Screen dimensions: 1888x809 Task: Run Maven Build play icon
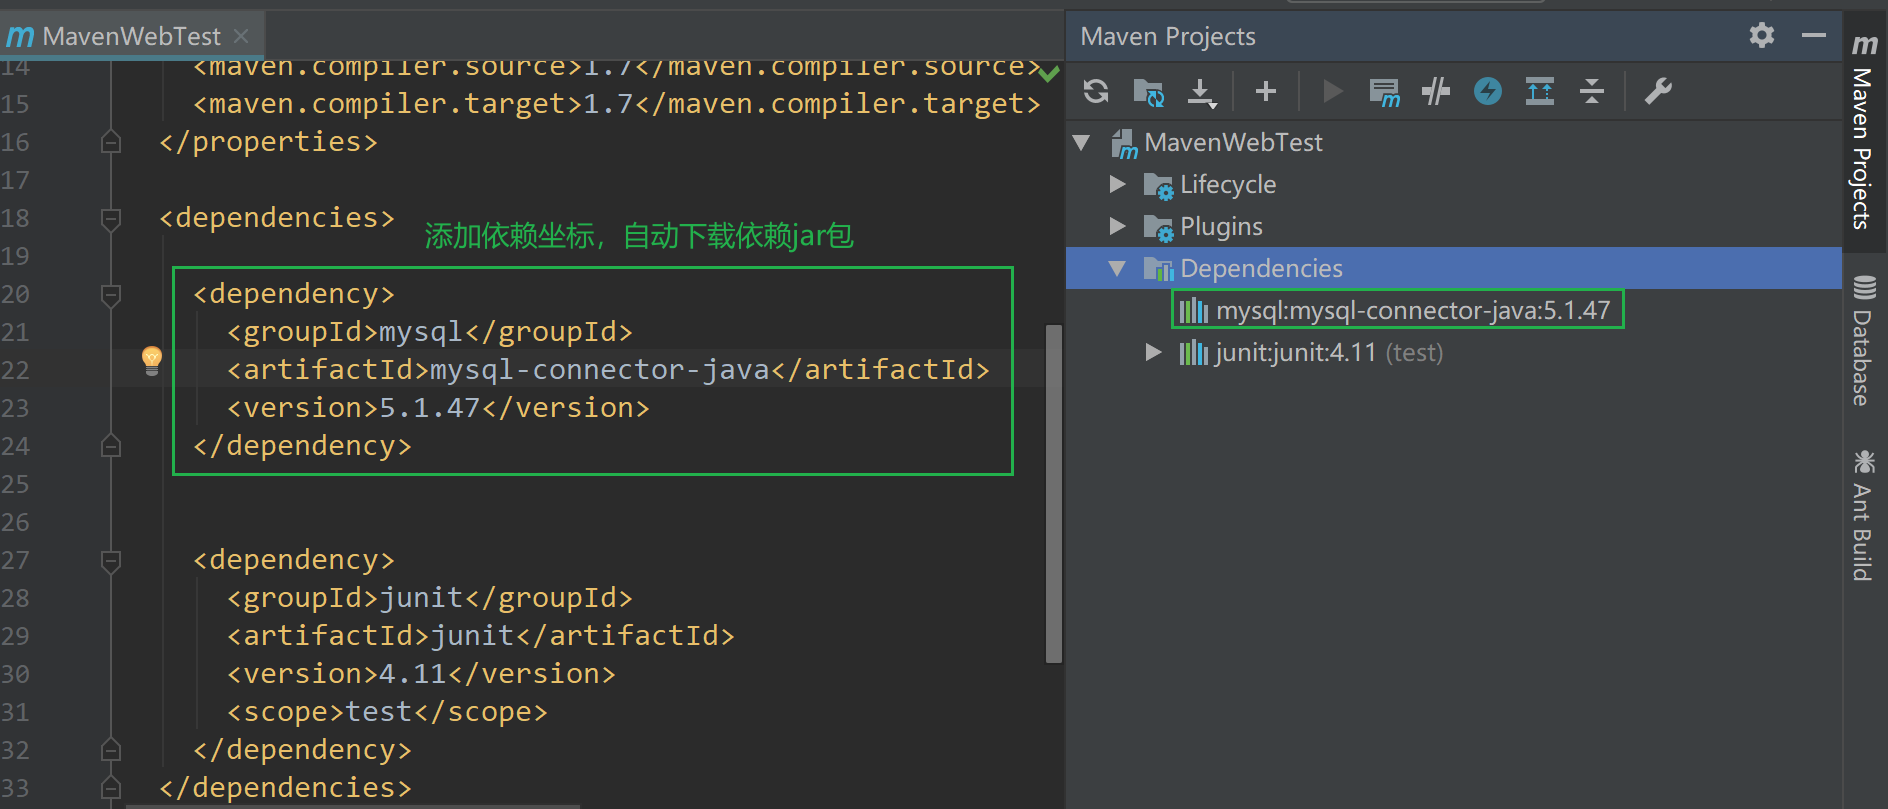[x=1332, y=91]
